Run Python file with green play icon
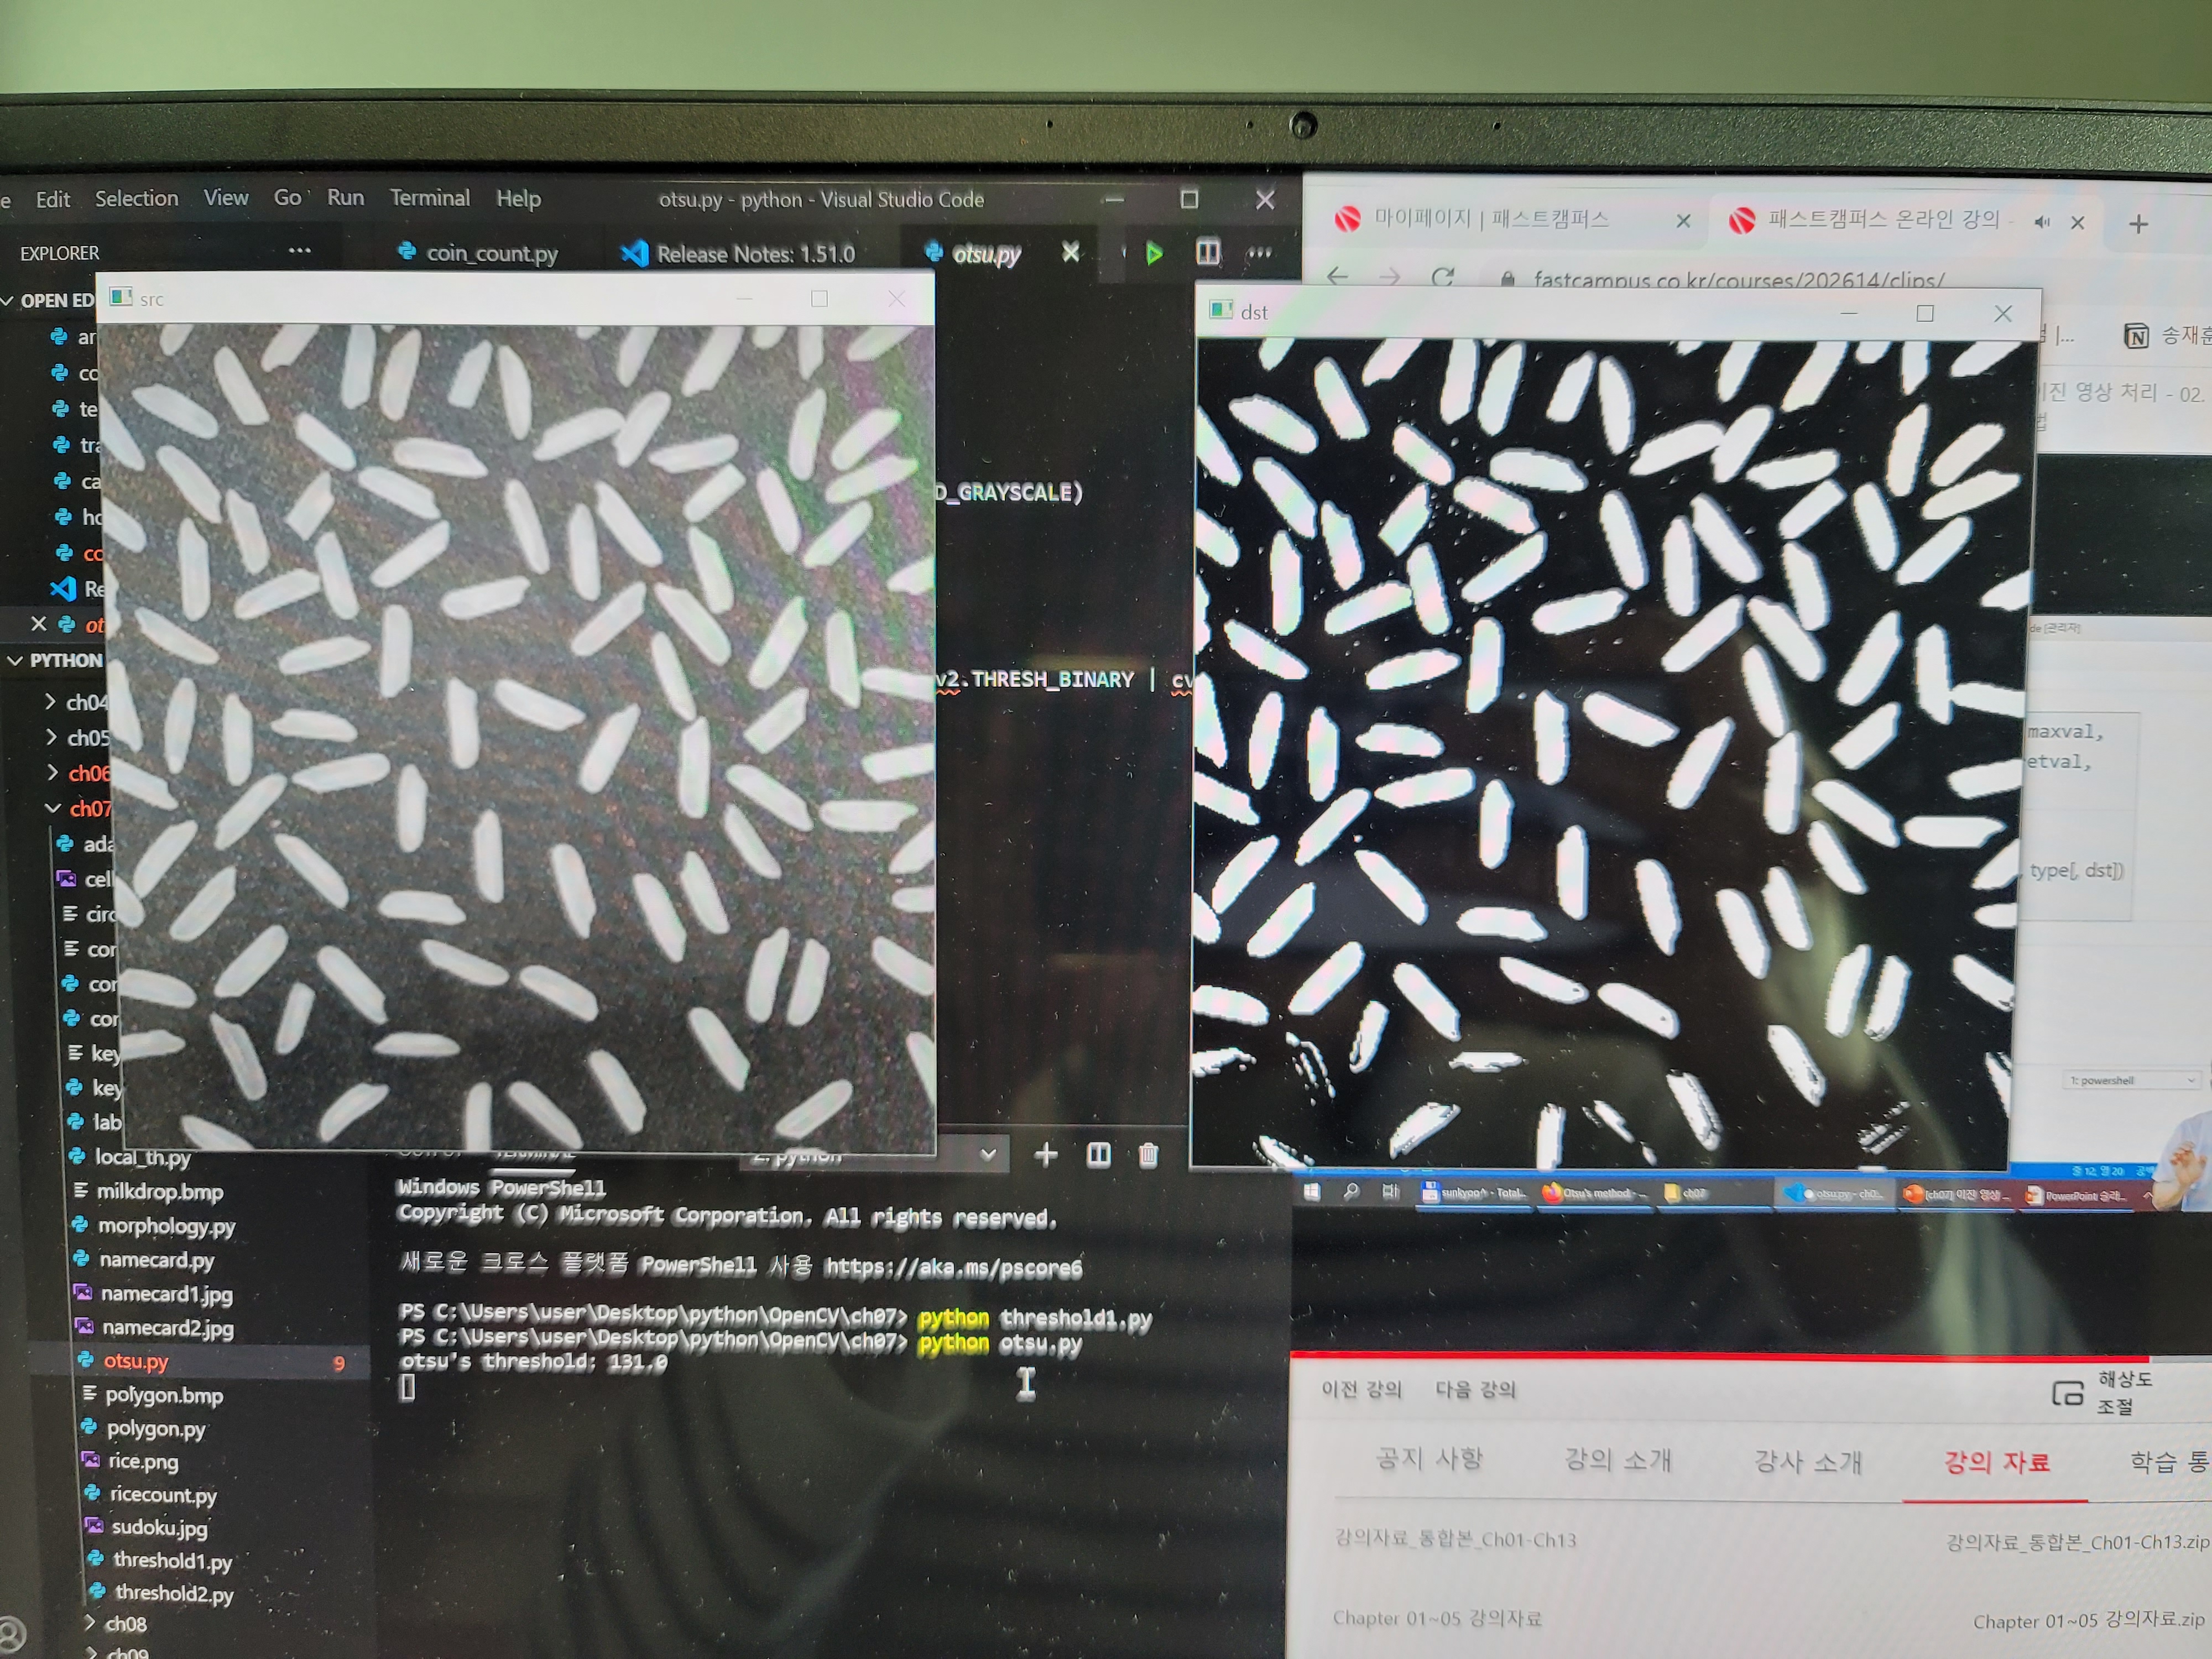 pyautogui.click(x=1154, y=253)
